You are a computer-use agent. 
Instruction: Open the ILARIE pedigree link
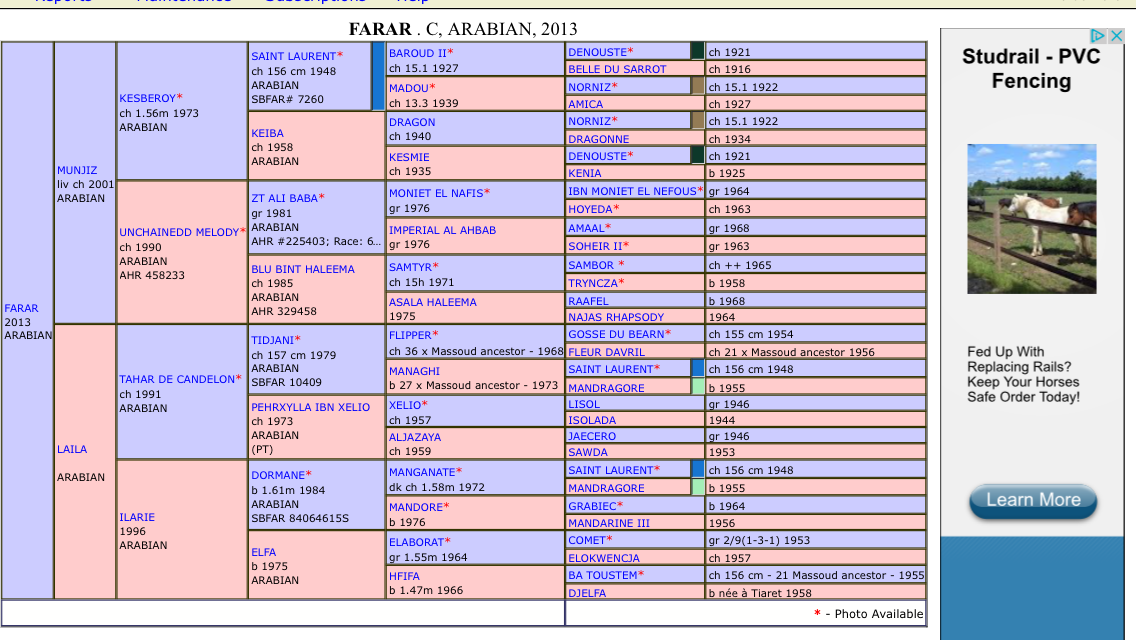[137, 518]
